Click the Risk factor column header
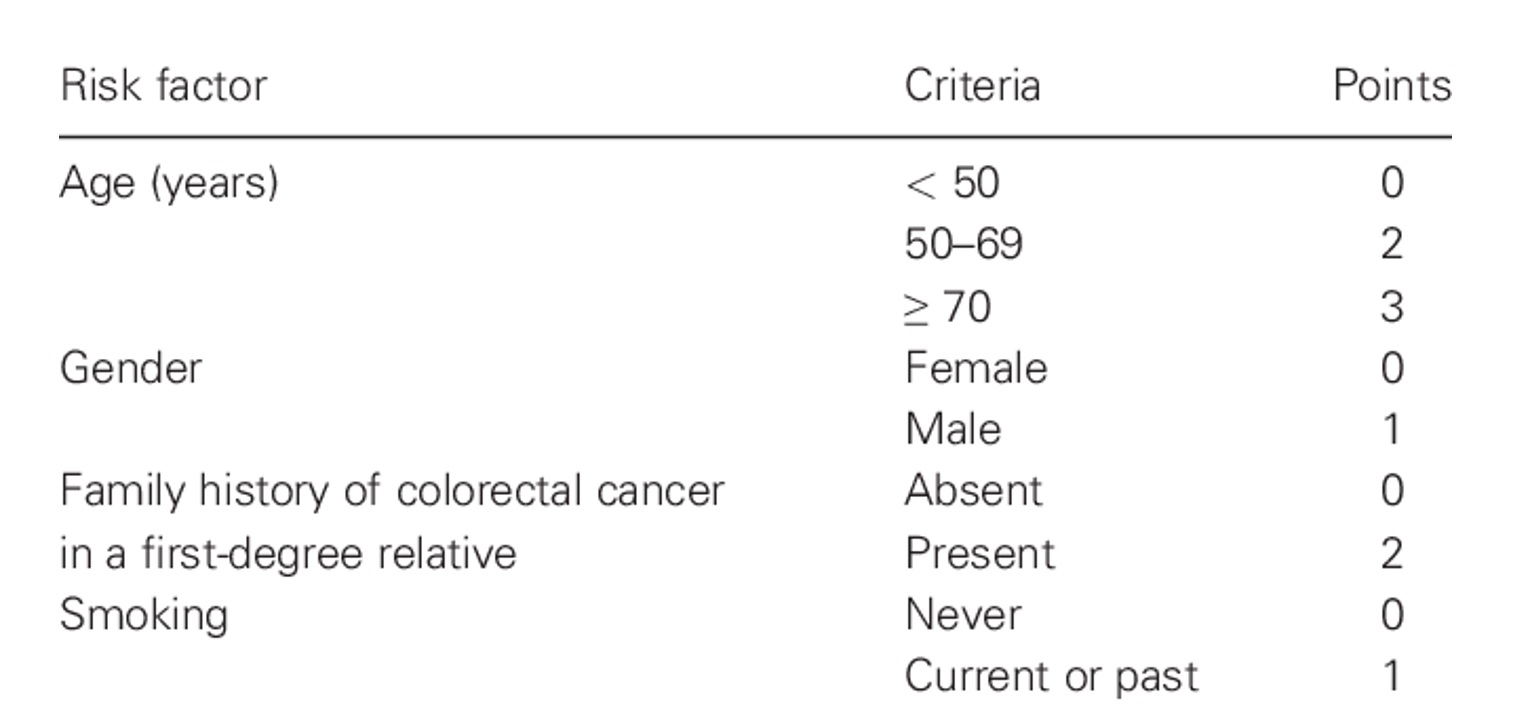This screenshot has width=1516, height=726. (163, 87)
